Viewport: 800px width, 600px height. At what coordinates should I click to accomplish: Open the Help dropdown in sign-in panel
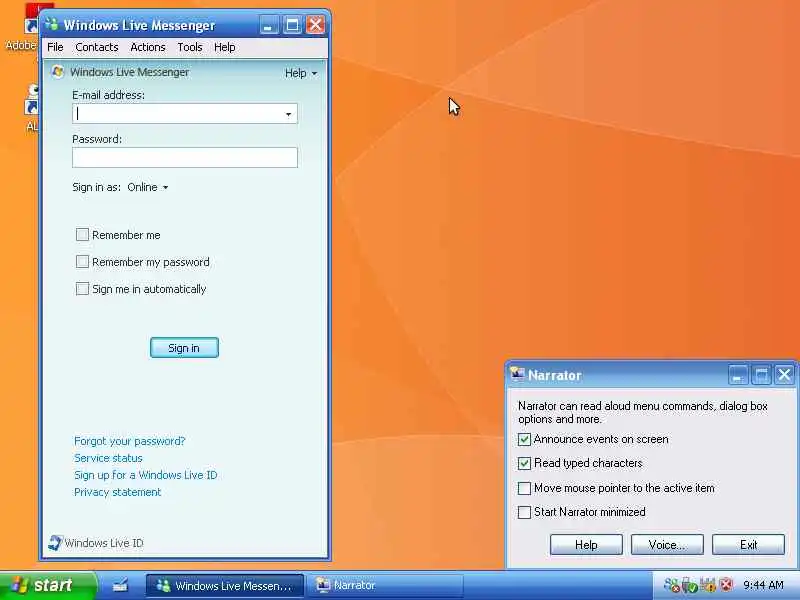[301, 73]
